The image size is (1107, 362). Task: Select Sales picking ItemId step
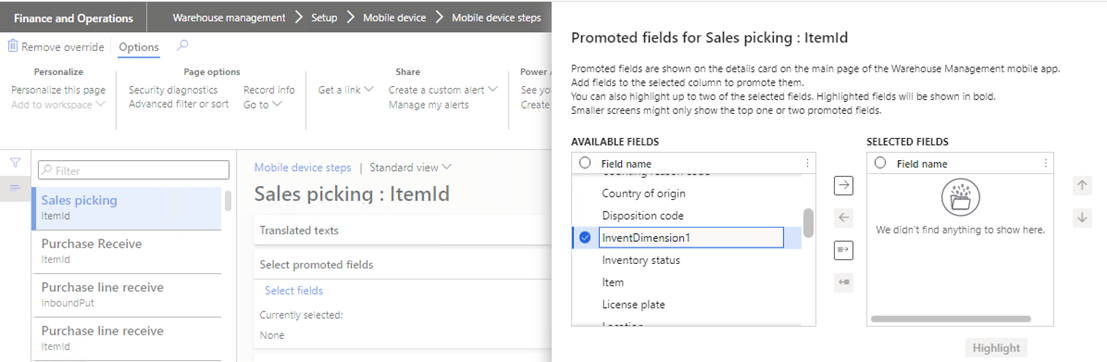coord(127,208)
